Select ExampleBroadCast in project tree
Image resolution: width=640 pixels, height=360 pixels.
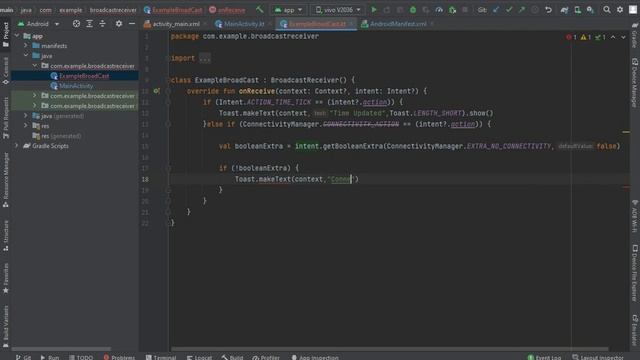point(84,76)
